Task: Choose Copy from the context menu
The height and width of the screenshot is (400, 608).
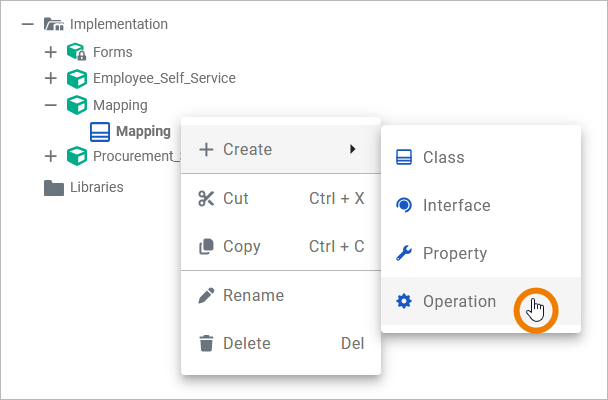Action: pos(242,246)
